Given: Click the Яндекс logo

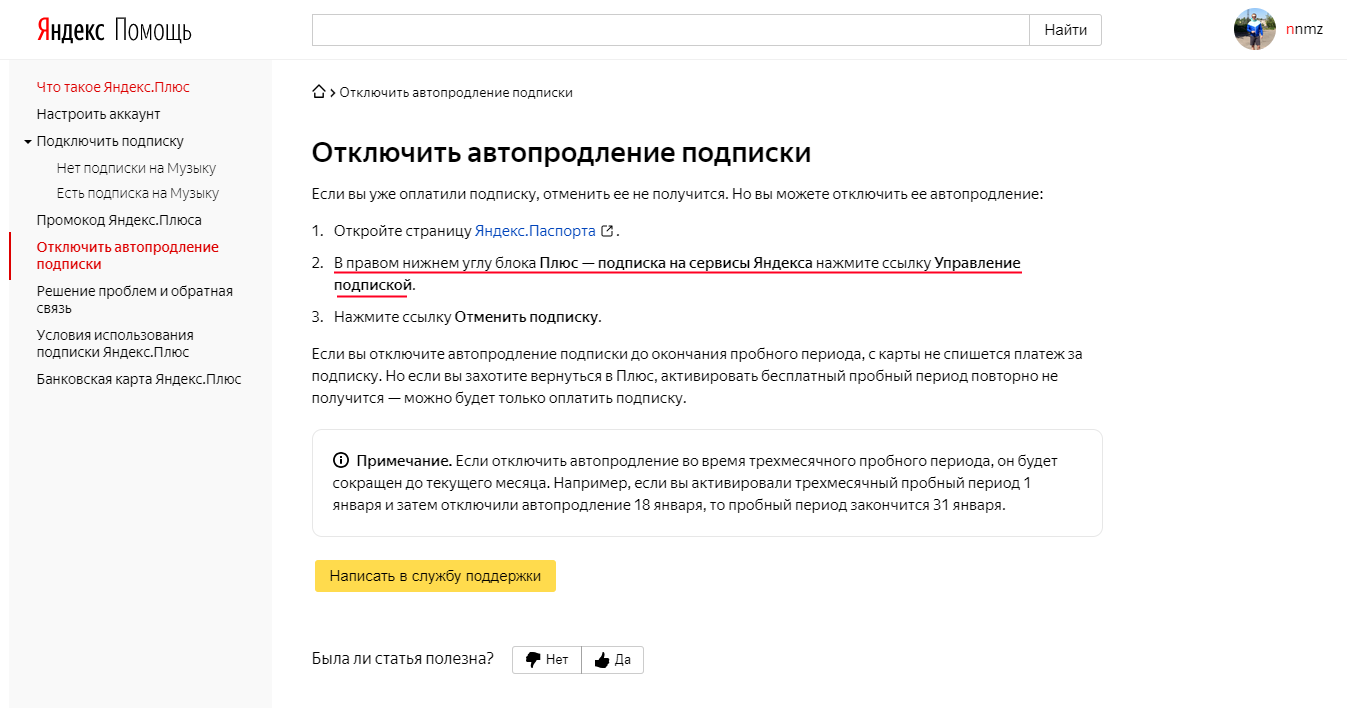Looking at the screenshot, I should (x=71, y=30).
